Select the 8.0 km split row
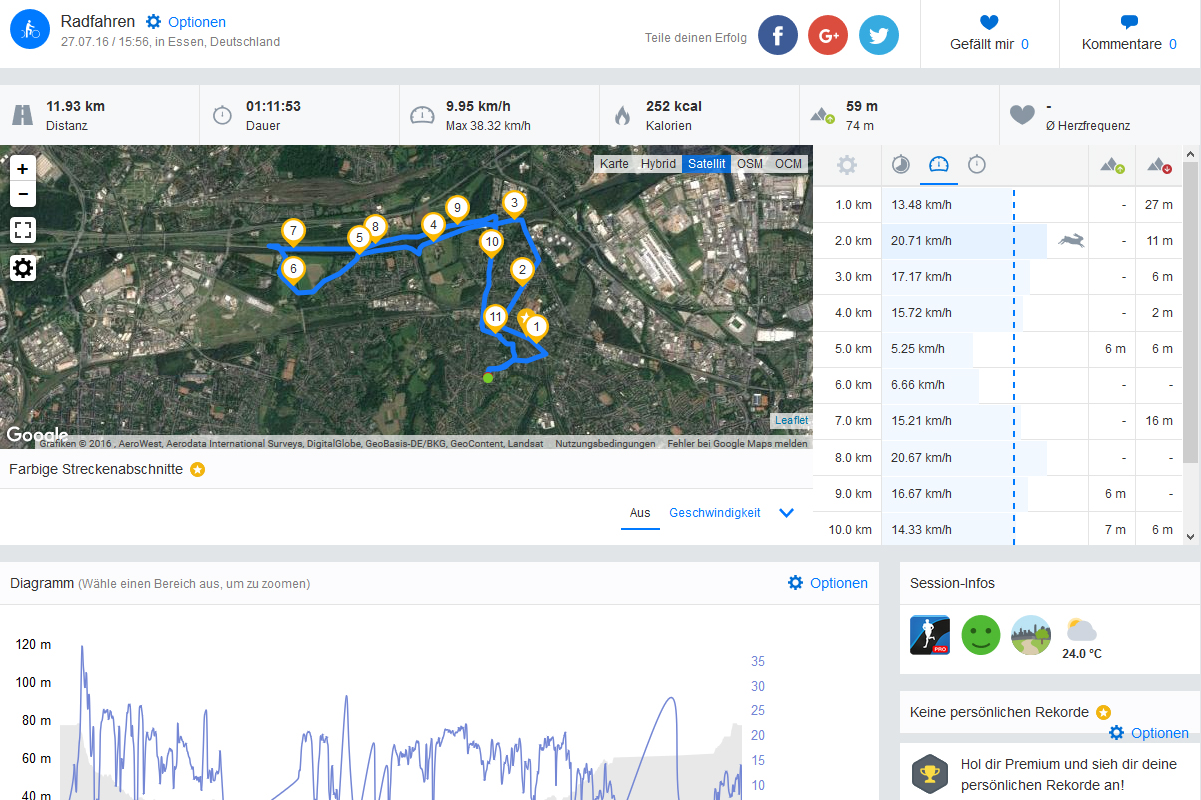 tap(998, 458)
